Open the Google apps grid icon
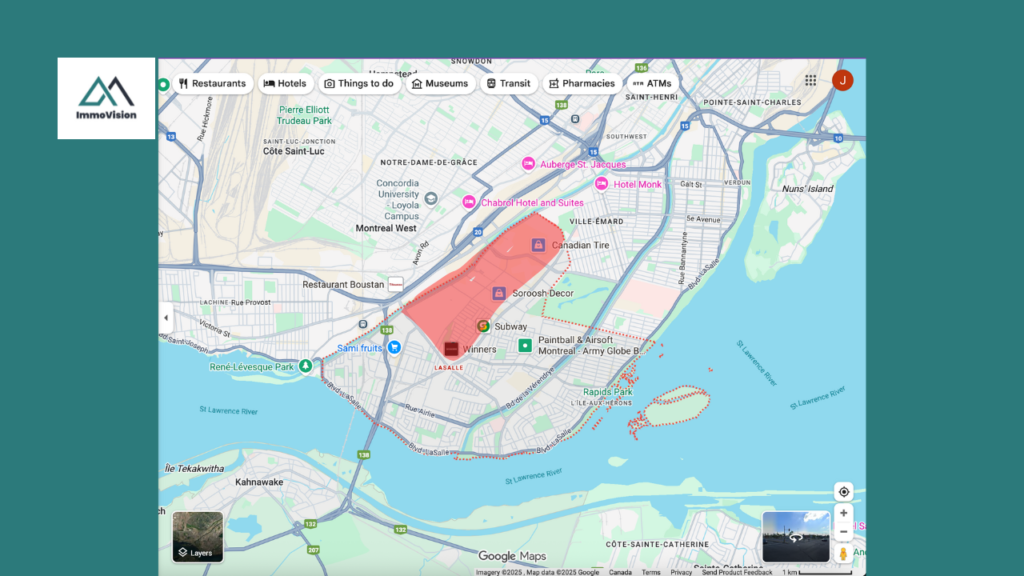1024x576 pixels. click(810, 81)
